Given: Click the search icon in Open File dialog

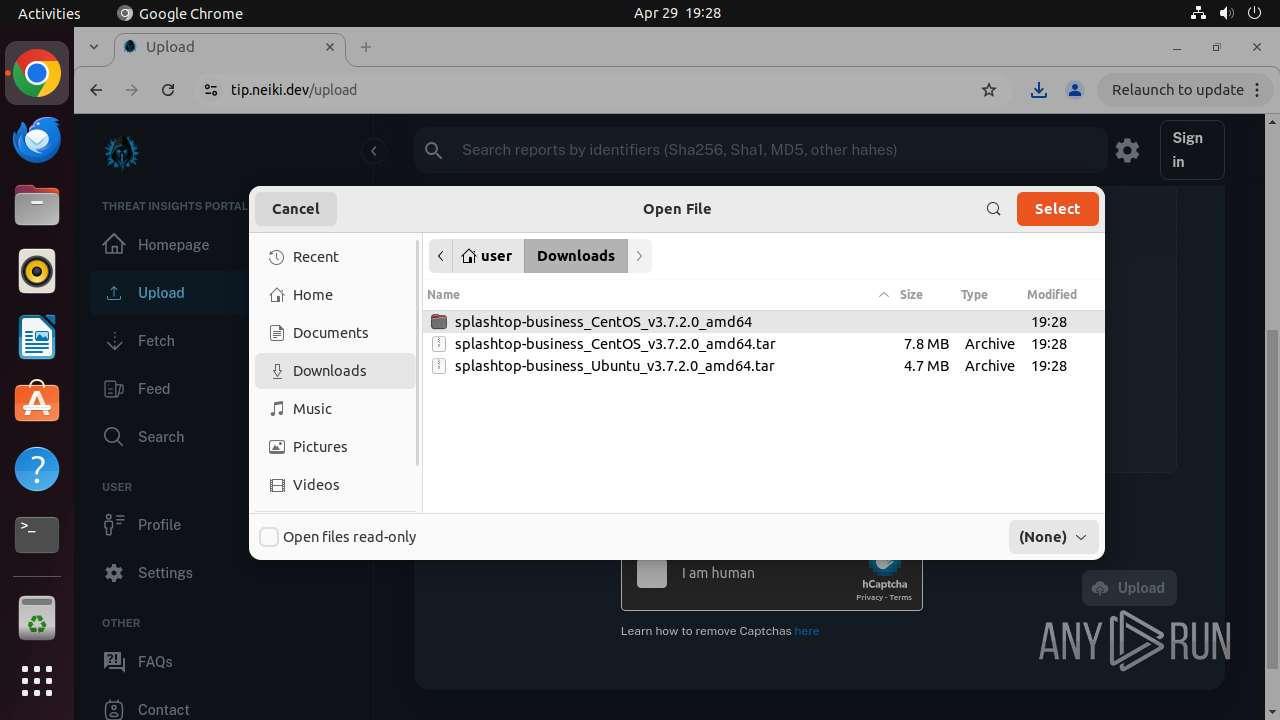Looking at the screenshot, I should click(993, 209).
